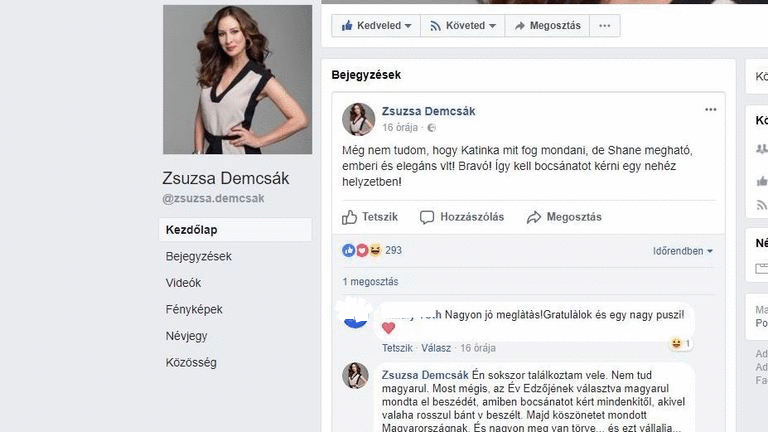
Task: Go to the Videók section
Action: [x=183, y=283]
